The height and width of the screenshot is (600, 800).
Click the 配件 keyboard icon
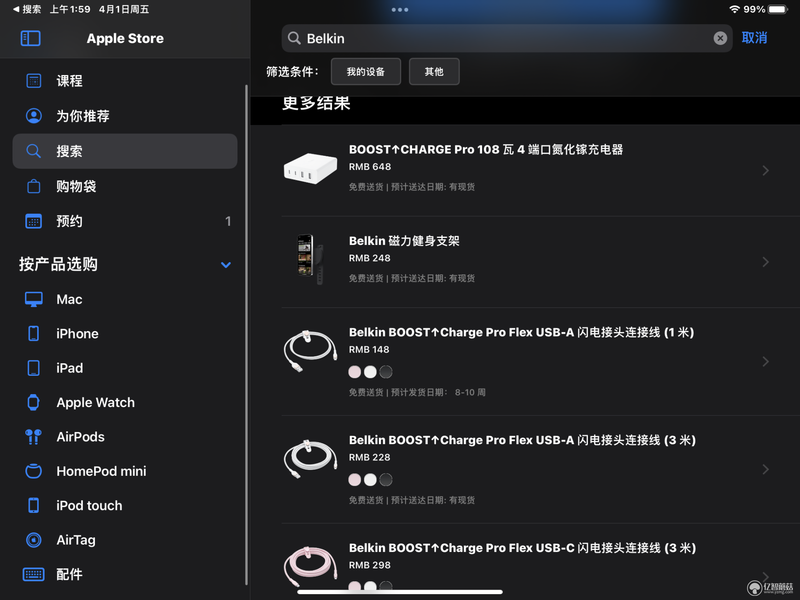pyautogui.click(x=34, y=574)
